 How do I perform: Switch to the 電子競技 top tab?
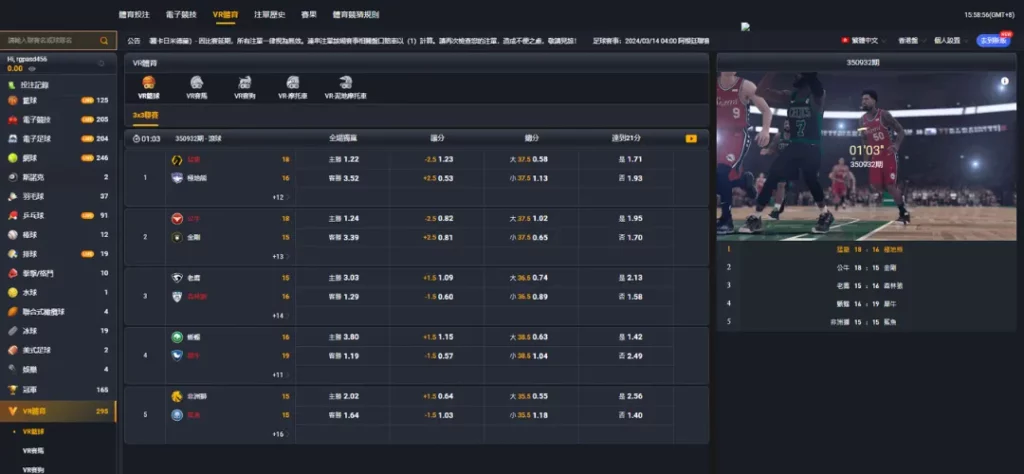point(181,14)
